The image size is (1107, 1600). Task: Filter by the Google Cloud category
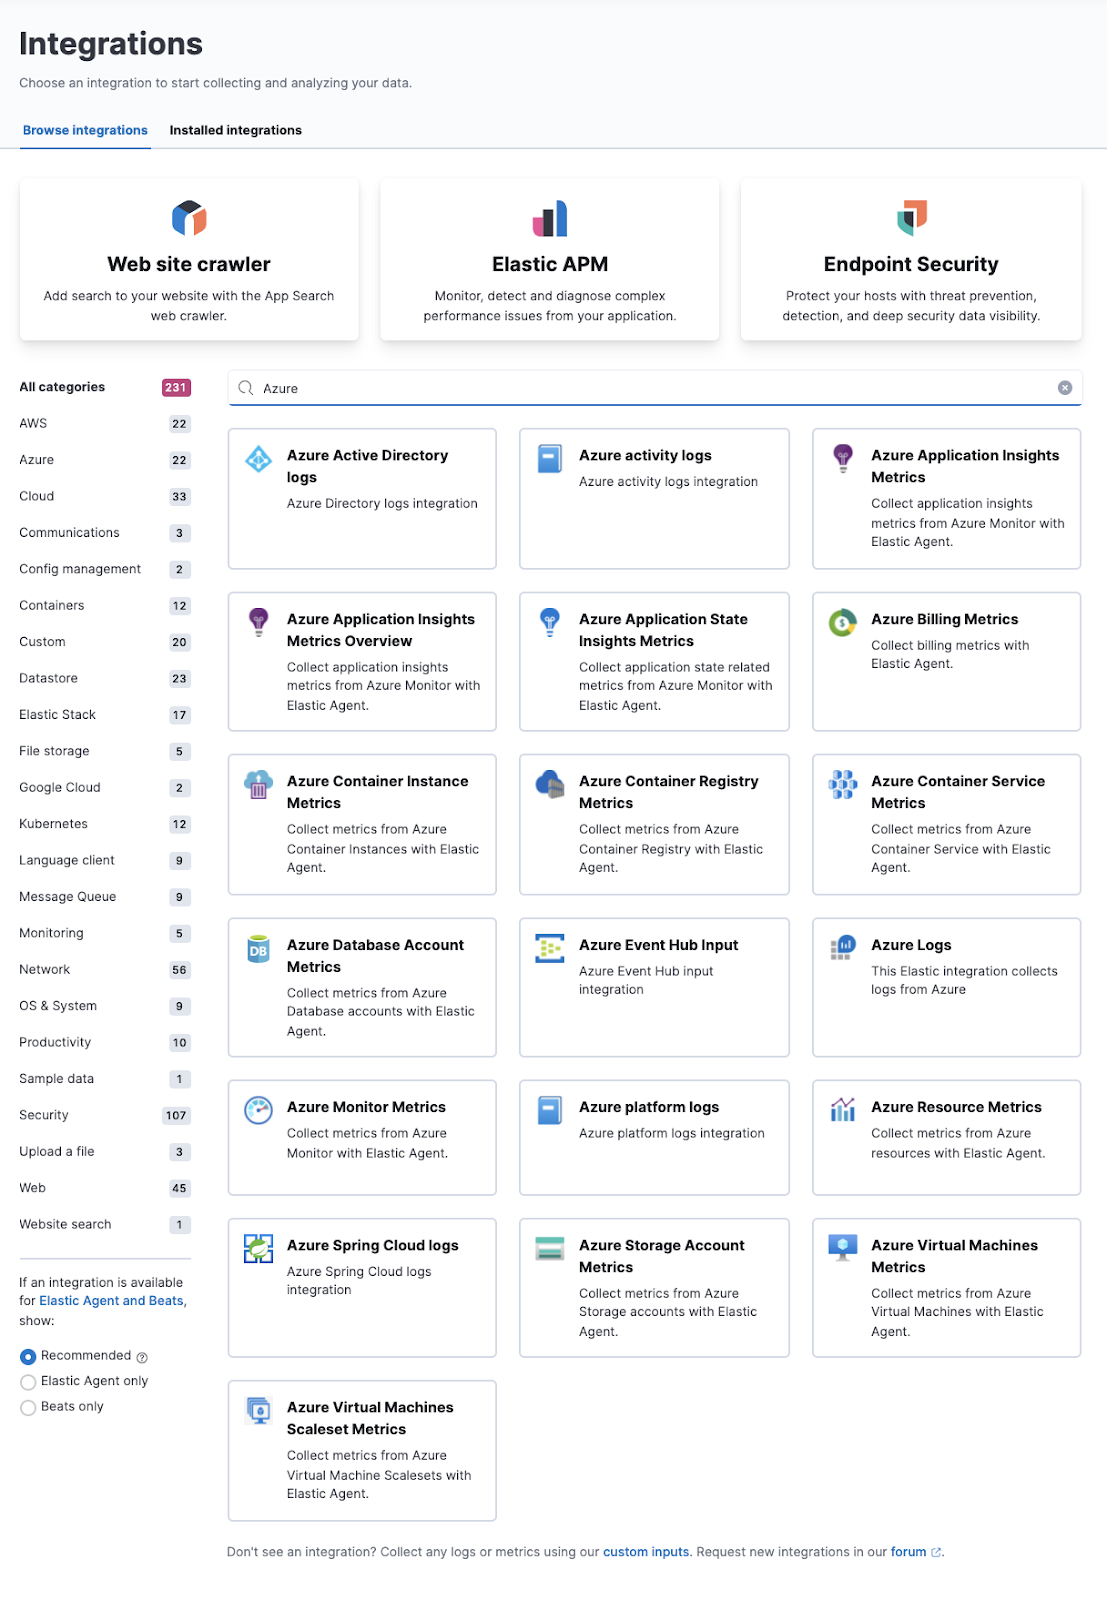[105, 787]
